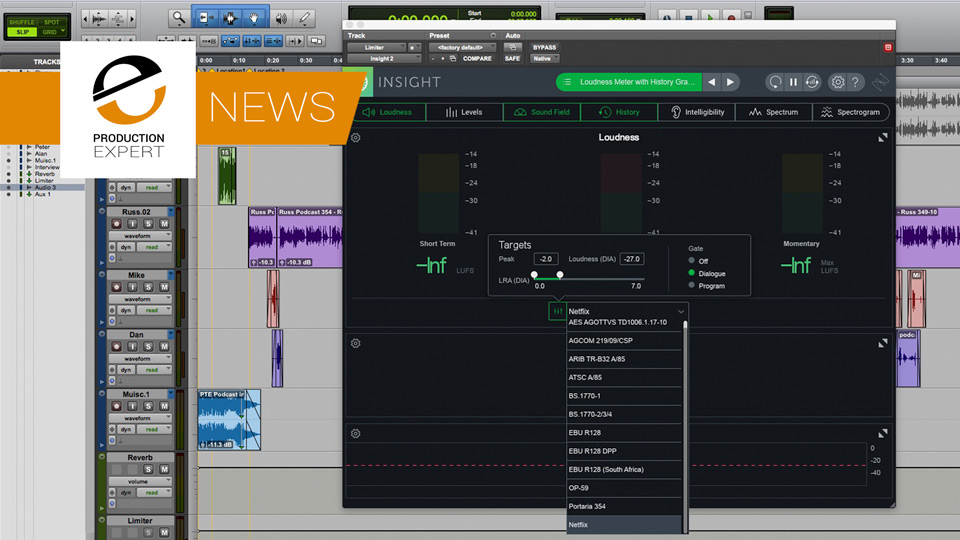Click the SAFE automation button
The width and height of the screenshot is (960, 540).
point(512,59)
